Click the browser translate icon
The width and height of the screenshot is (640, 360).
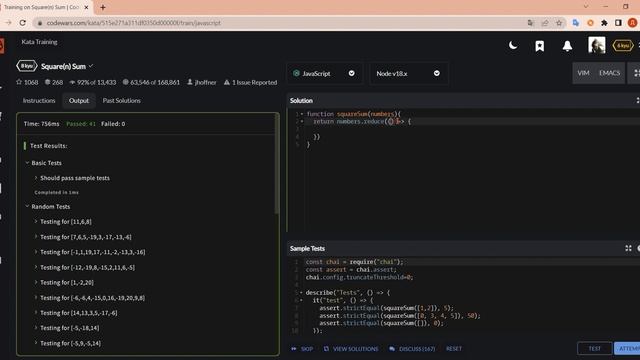click(530, 23)
